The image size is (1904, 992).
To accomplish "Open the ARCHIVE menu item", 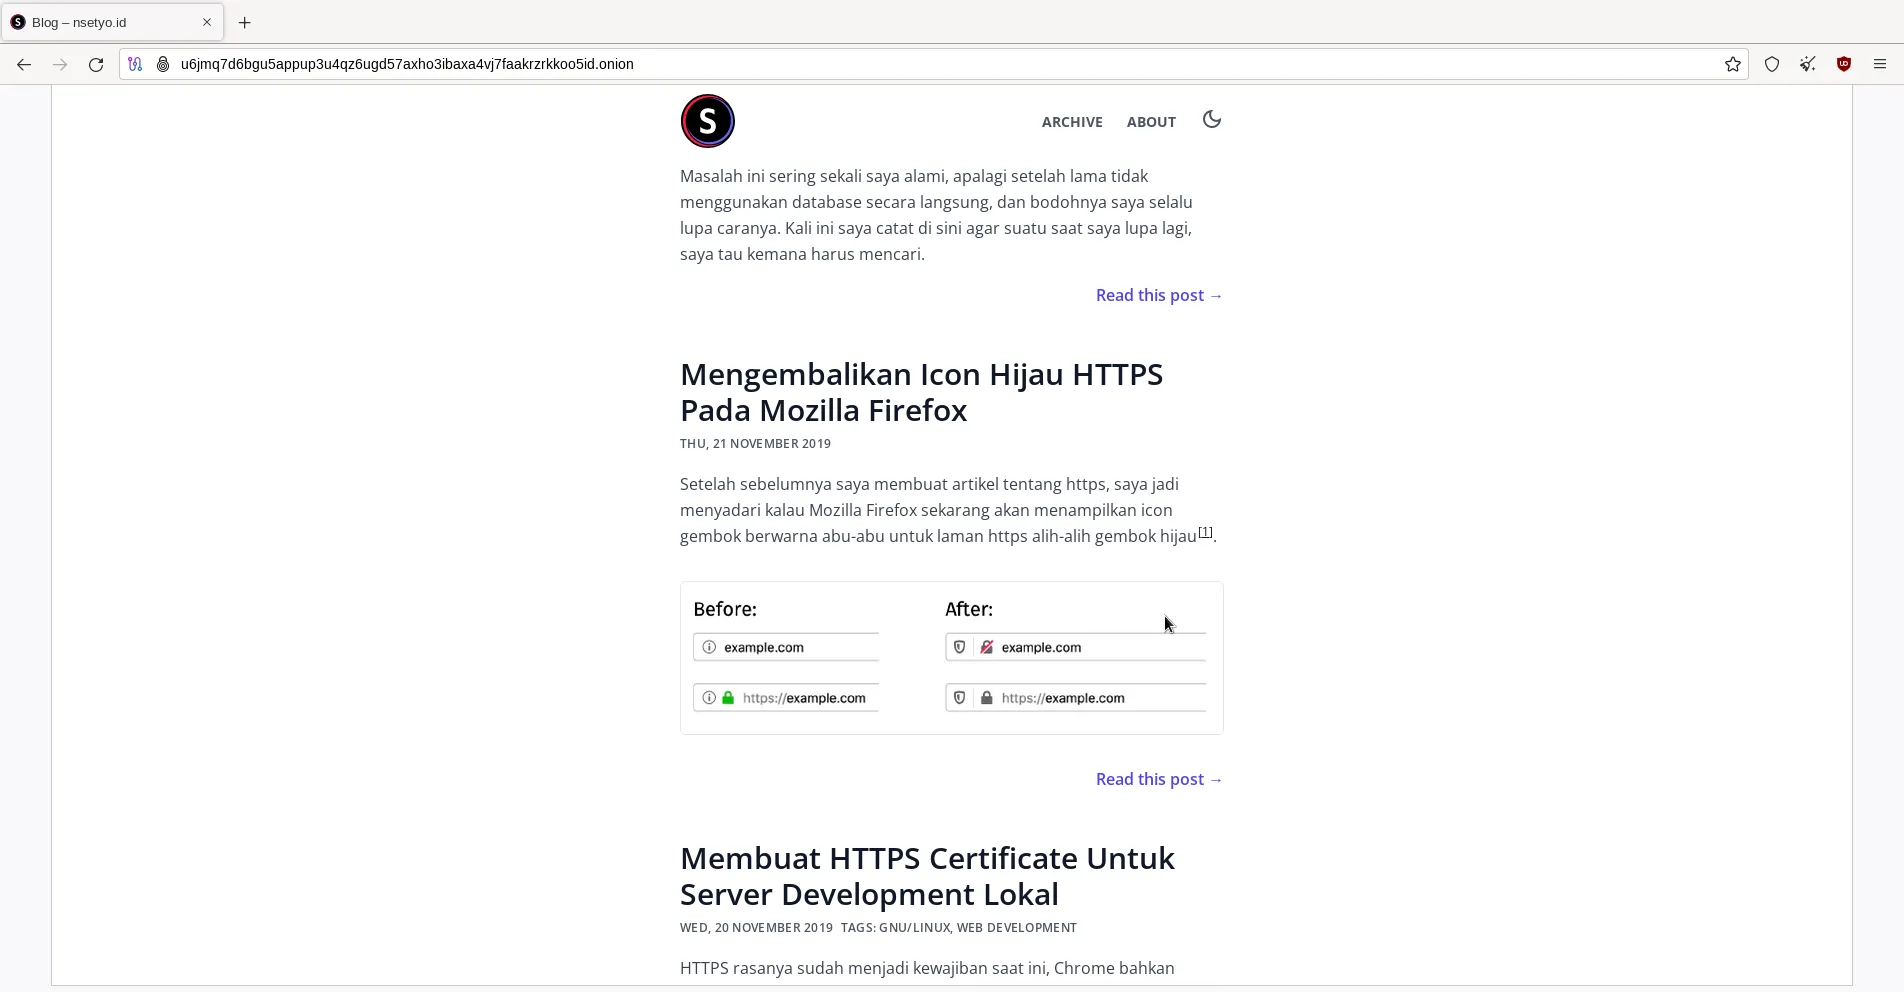I will 1071,122.
